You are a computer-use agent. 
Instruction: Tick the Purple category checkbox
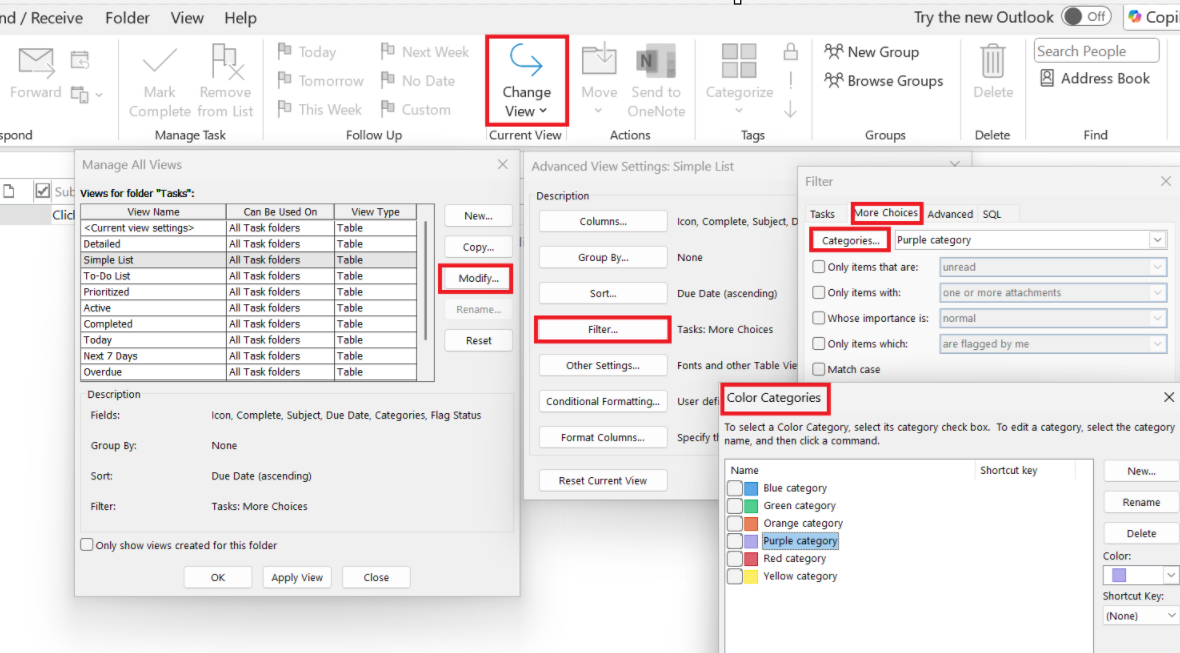(x=734, y=541)
